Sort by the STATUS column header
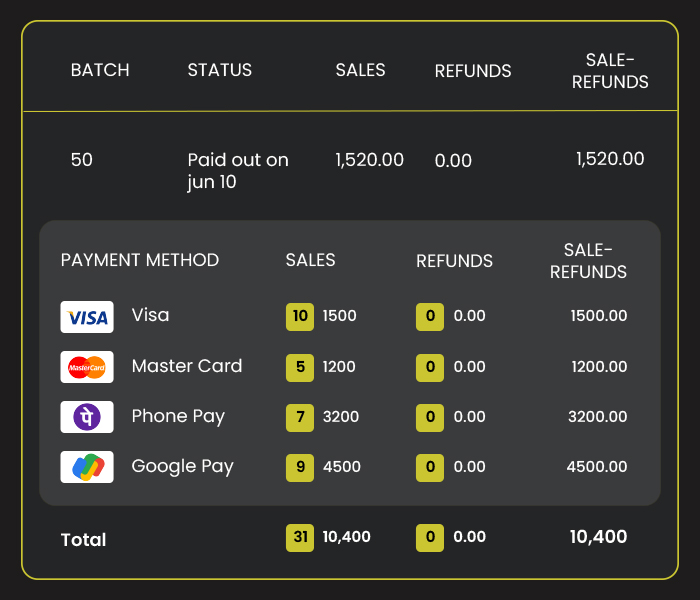The height and width of the screenshot is (600, 700). click(x=220, y=70)
